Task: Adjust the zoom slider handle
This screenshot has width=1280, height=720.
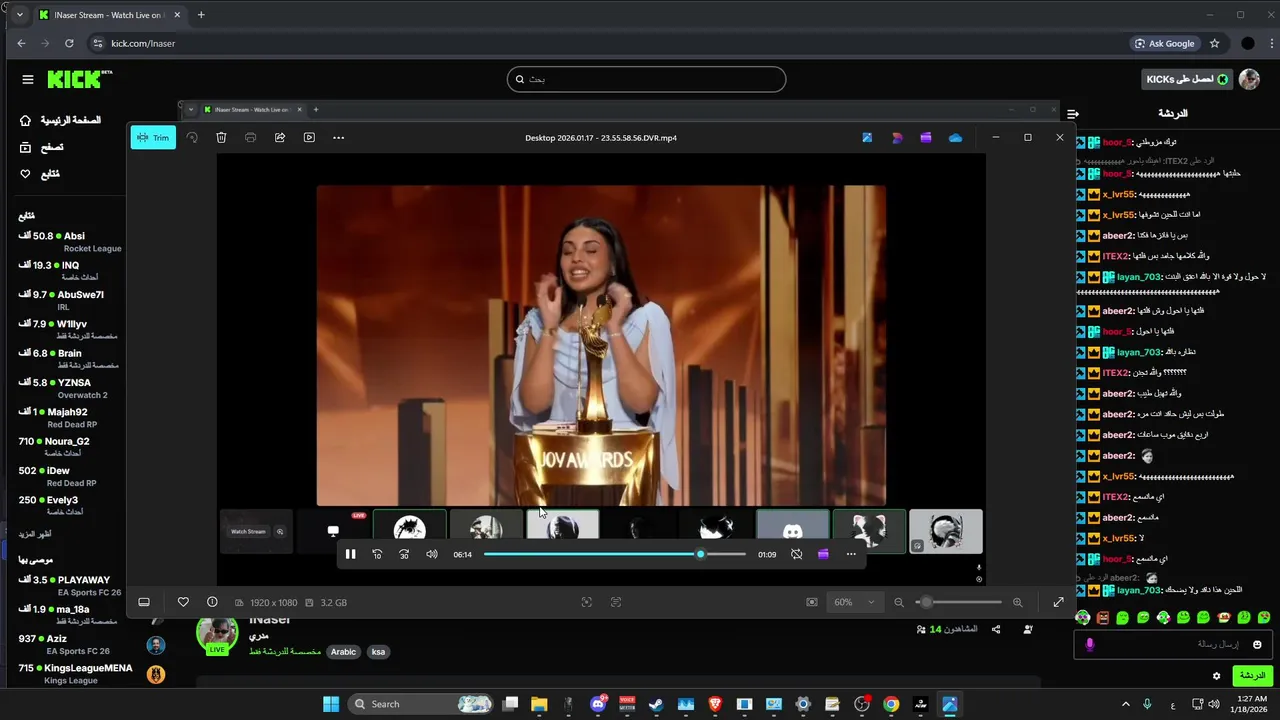Action: [926, 602]
